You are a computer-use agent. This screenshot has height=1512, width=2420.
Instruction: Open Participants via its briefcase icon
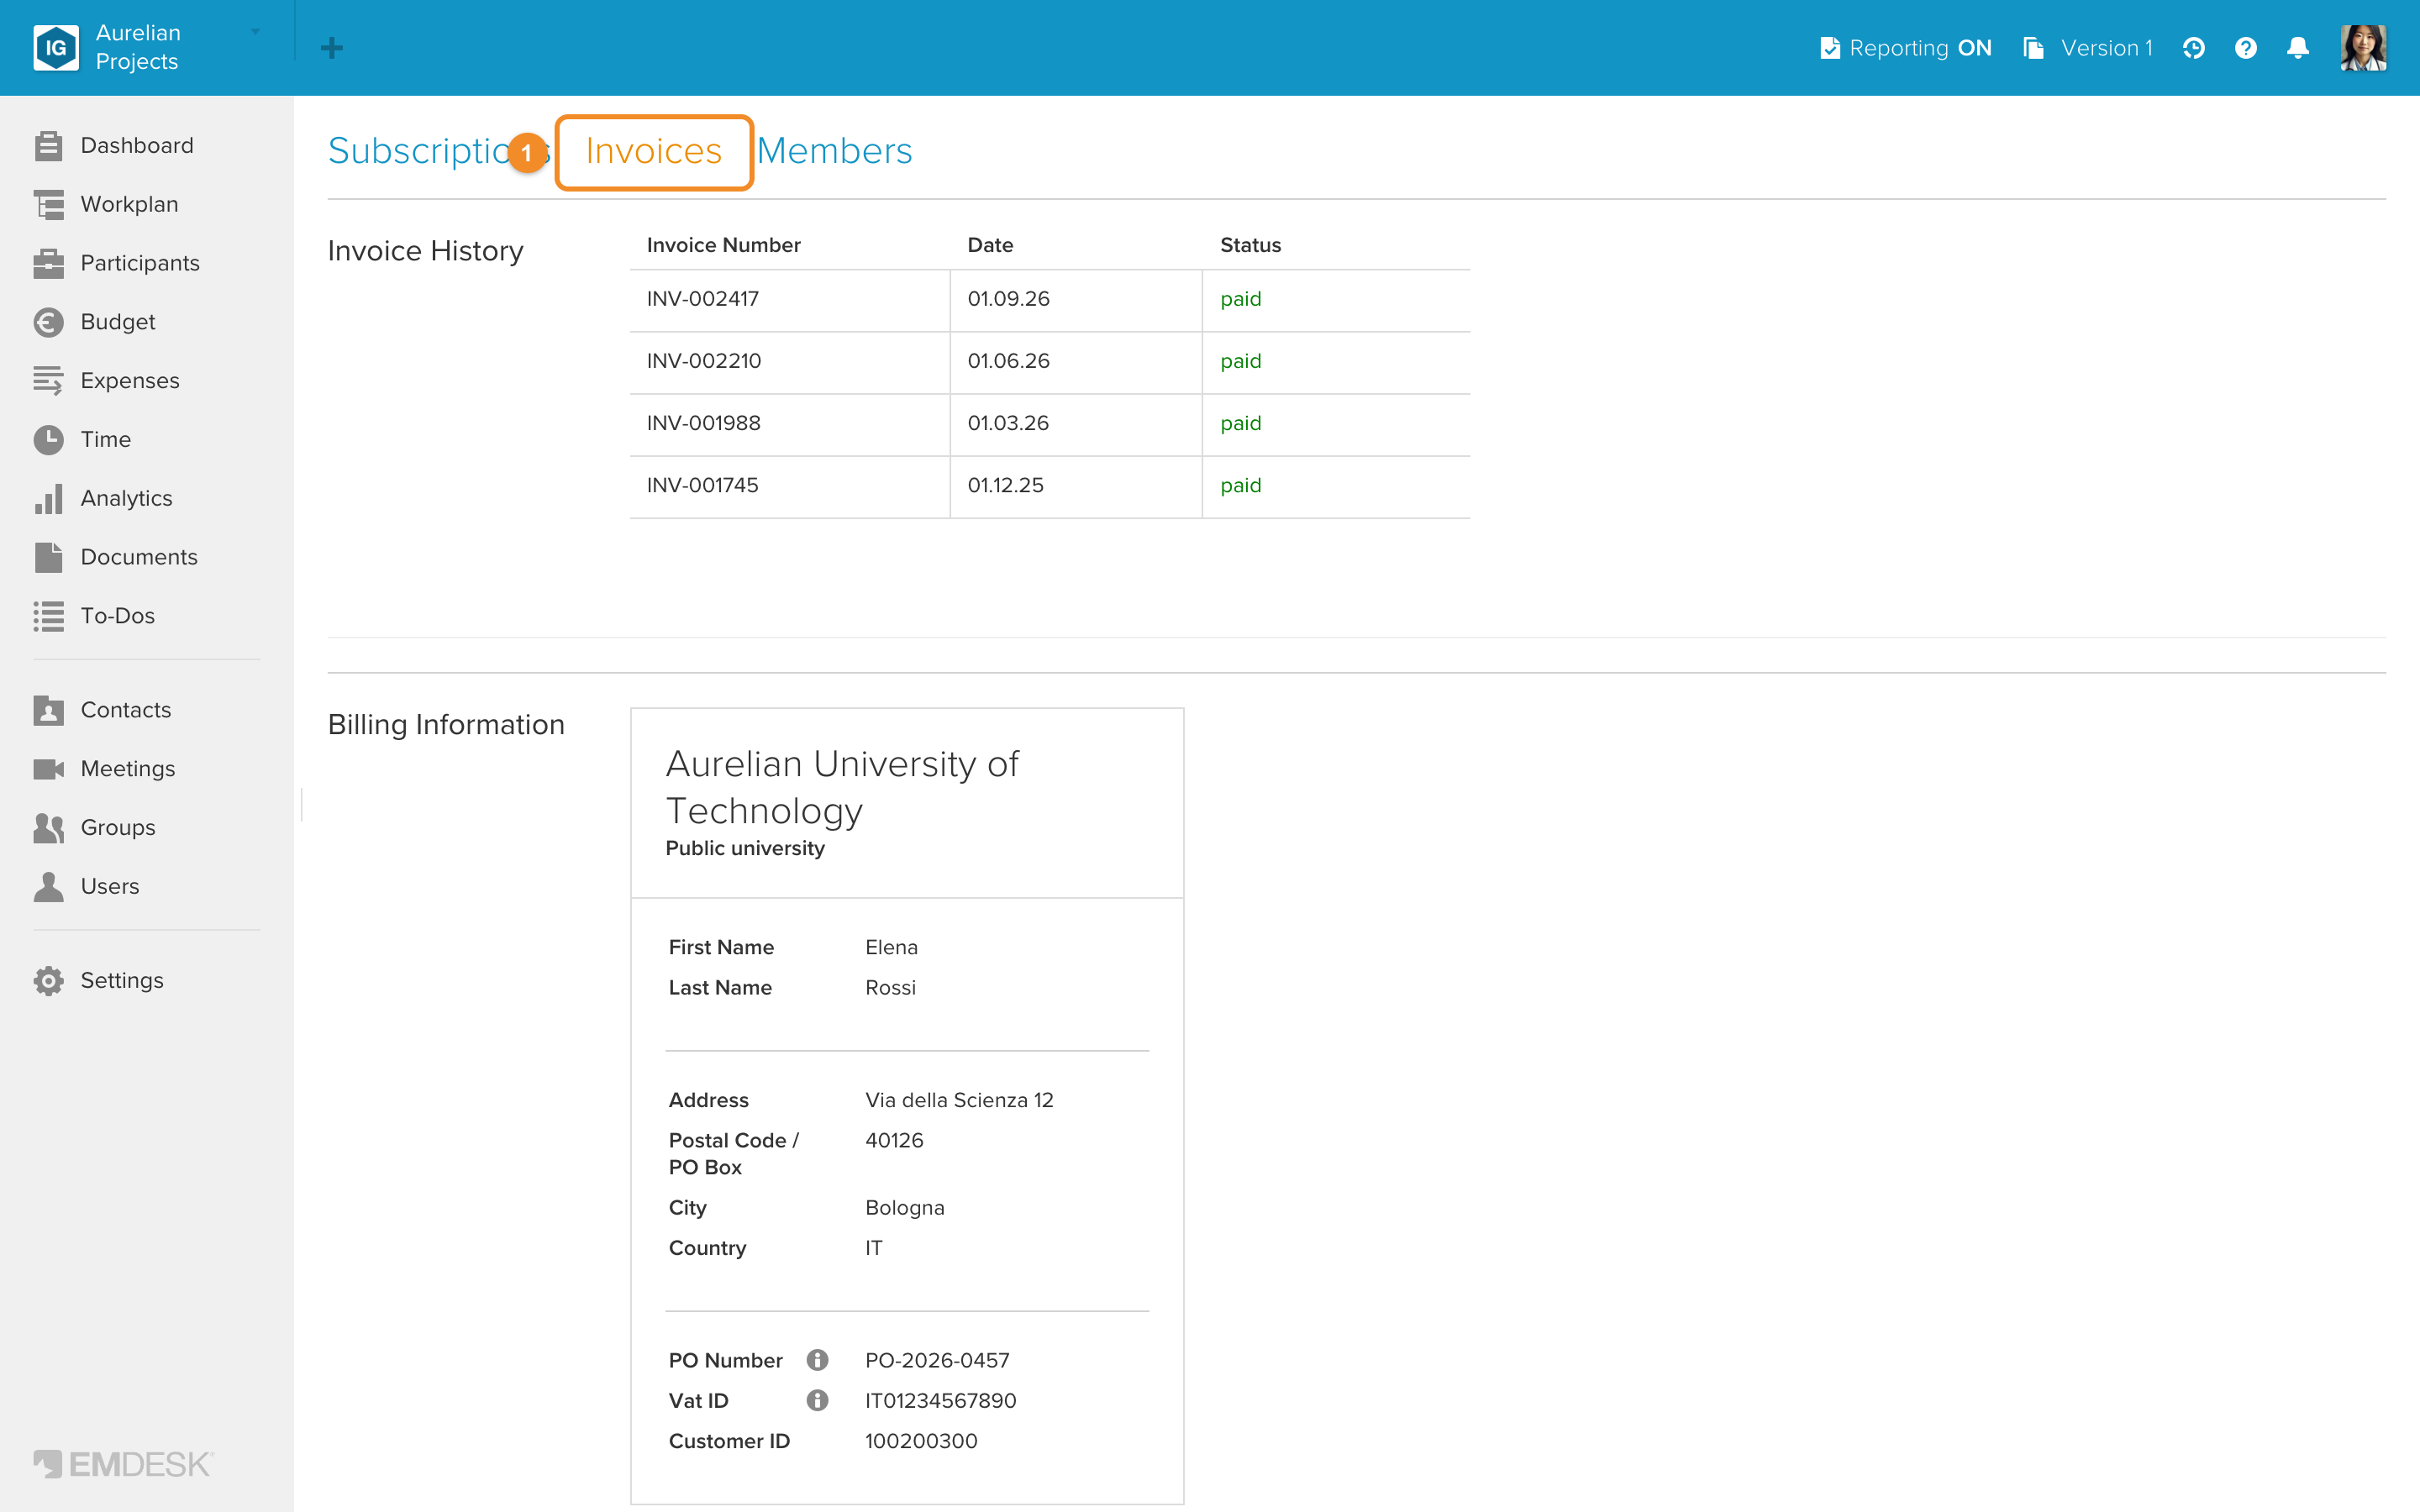[x=48, y=263]
